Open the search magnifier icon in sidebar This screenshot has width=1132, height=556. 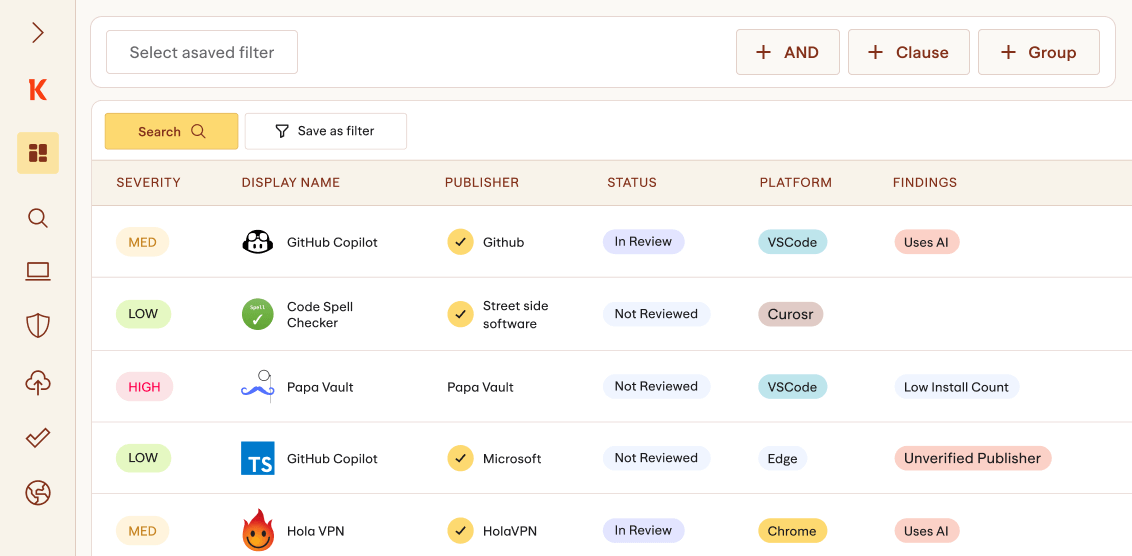click(x=38, y=218)
